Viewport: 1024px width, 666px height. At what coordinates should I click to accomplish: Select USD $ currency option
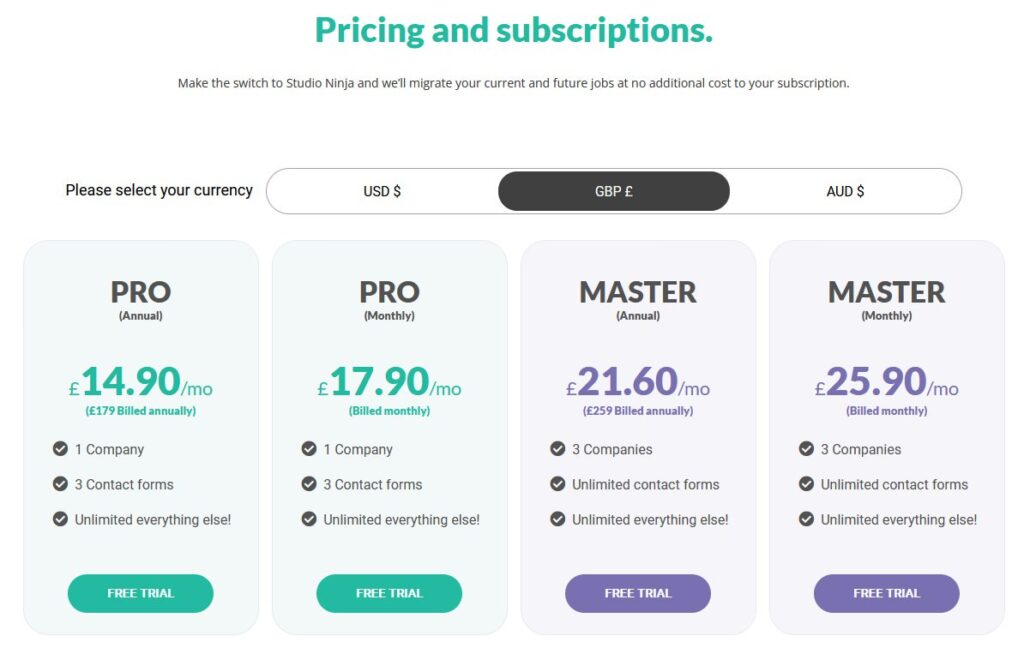point(382,191)
